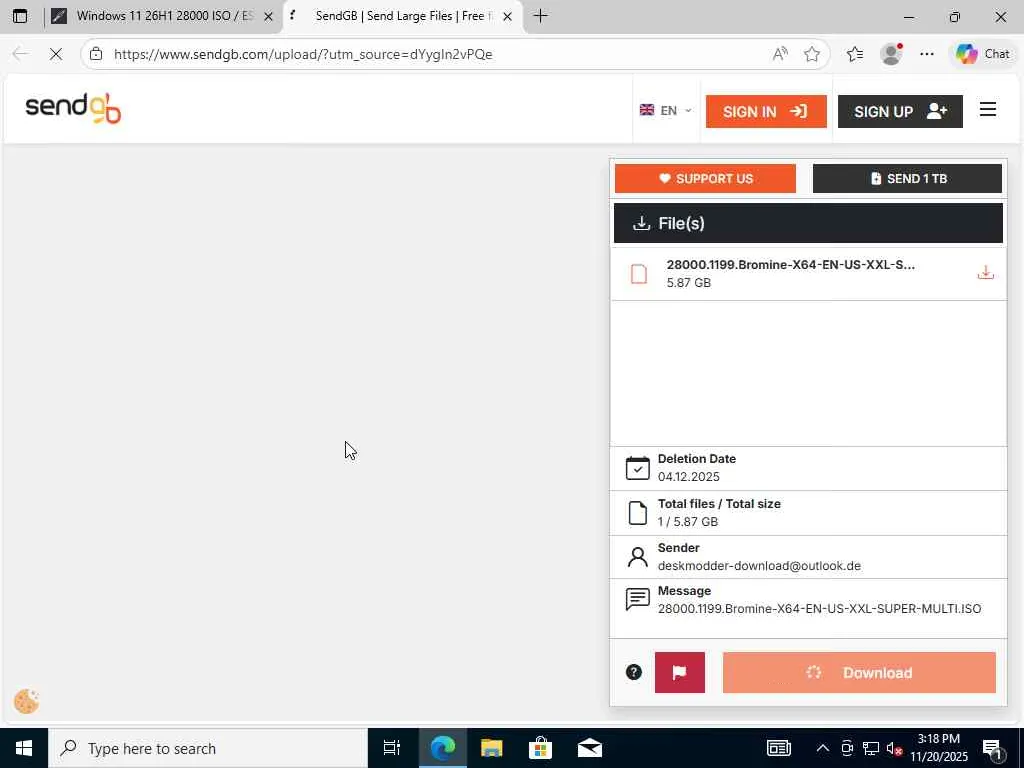Click the SIGN IN button
Image resolution: width=1024 pixels, height=768 pixels.
click(765, 111)
